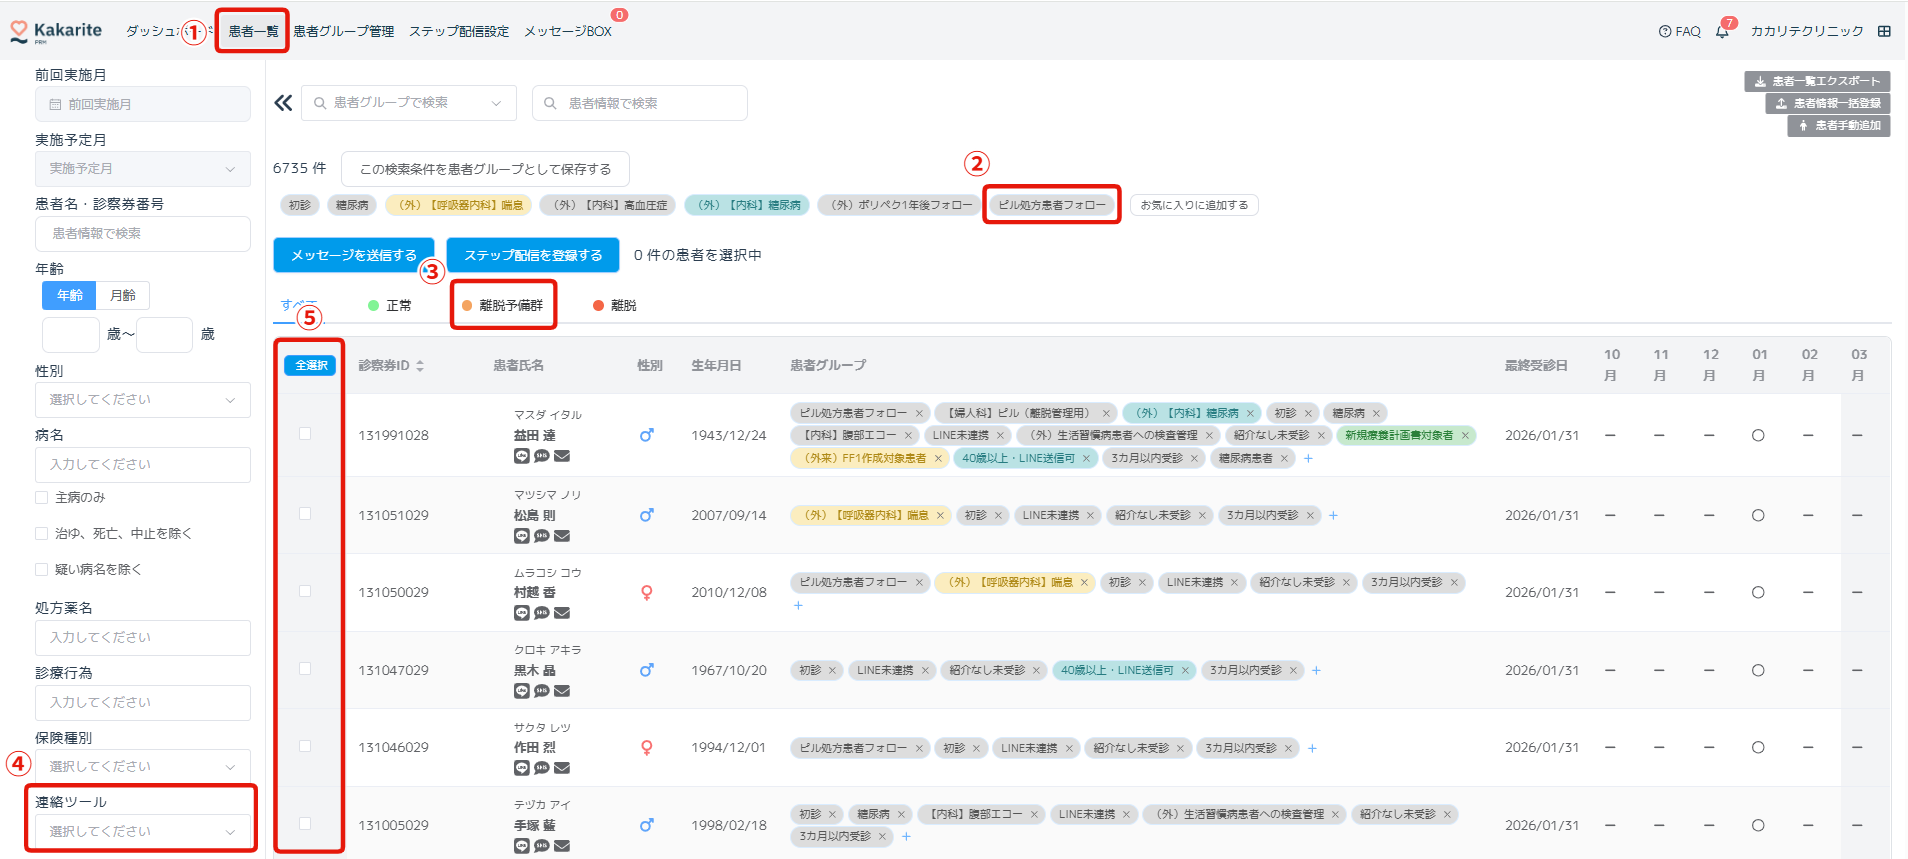Screen dimensions: 1908x859
Task: Select checkbox for patient 131991028
Action: coord(305,434)
